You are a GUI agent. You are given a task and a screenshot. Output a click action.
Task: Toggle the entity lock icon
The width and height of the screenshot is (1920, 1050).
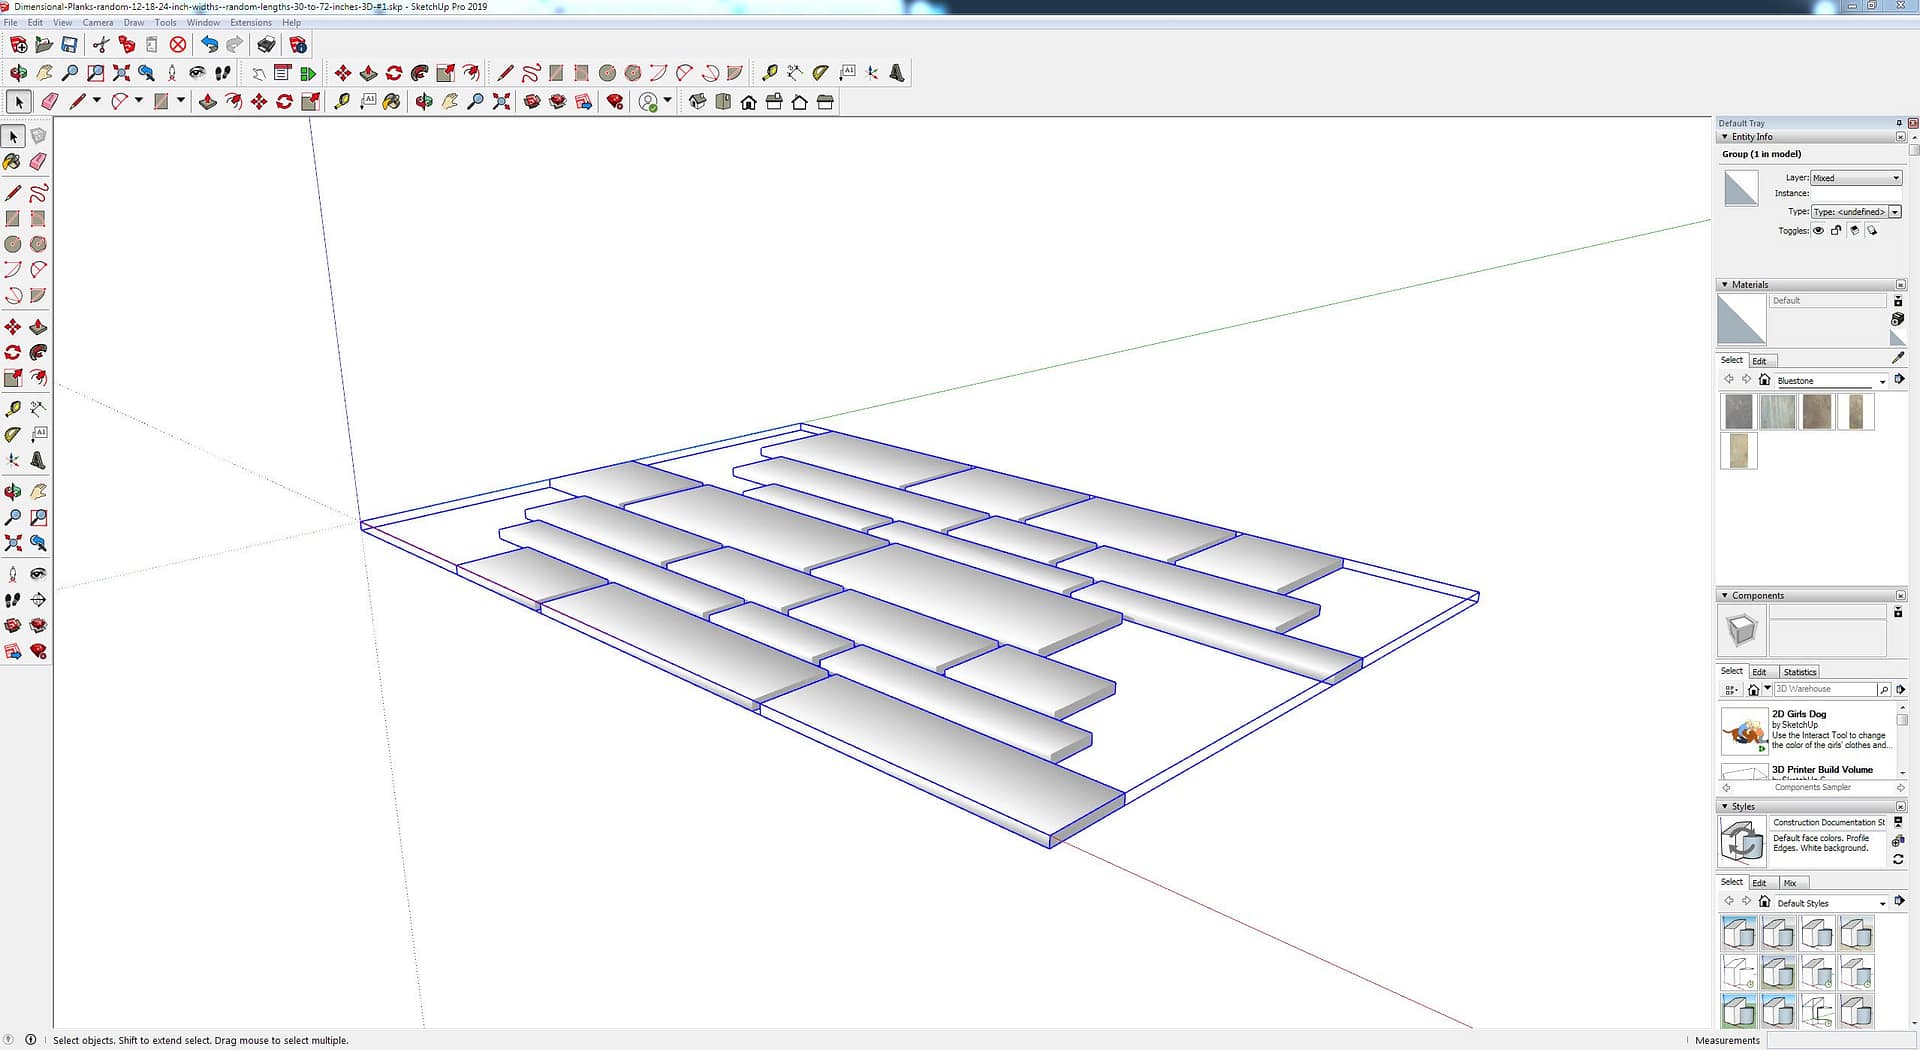[x=1836, y=231]
